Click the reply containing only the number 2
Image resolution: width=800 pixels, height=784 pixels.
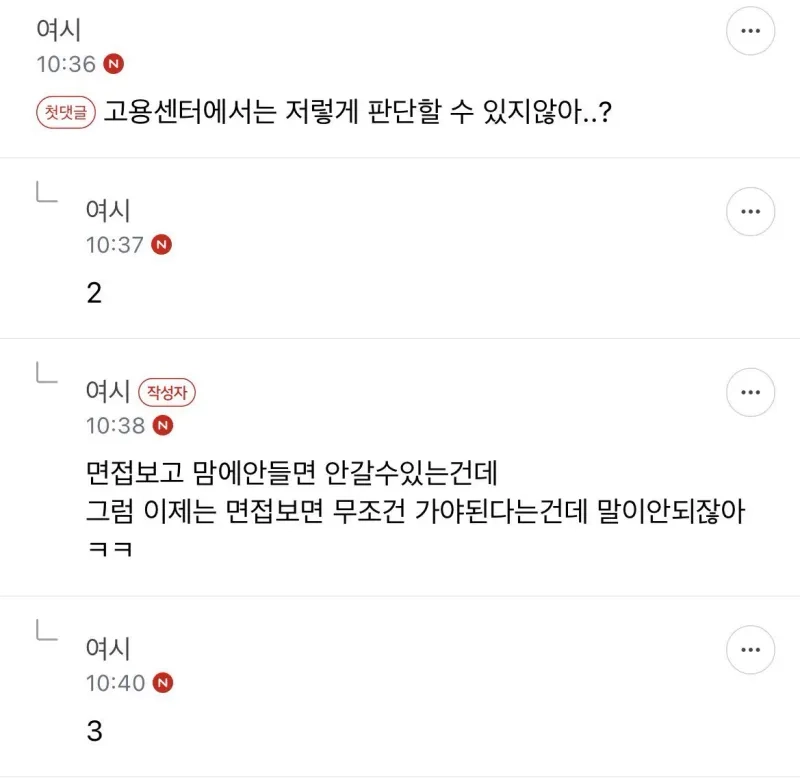coord(93,290)
